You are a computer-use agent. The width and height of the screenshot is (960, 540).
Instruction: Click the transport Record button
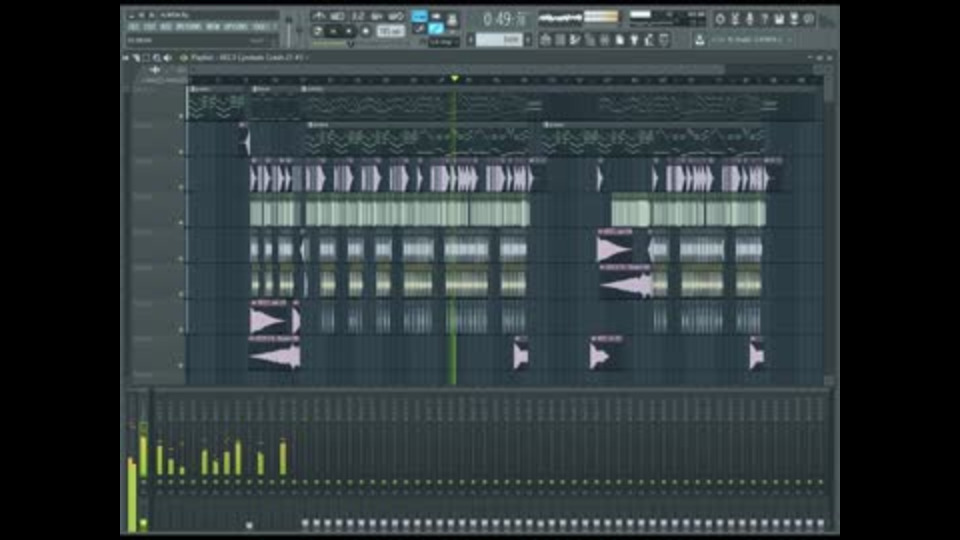pyautogui.click(x=366, y=31)
